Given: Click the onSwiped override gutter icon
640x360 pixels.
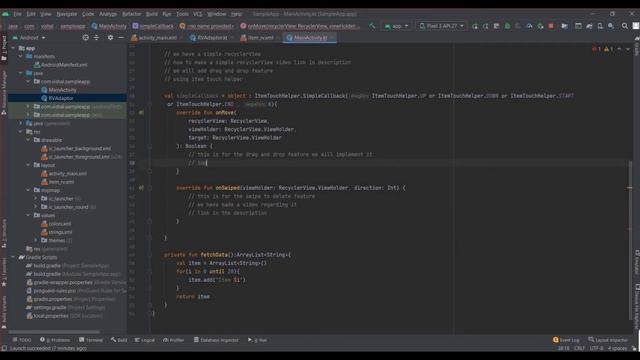Looking at the screenshot, I should (141, 188).
